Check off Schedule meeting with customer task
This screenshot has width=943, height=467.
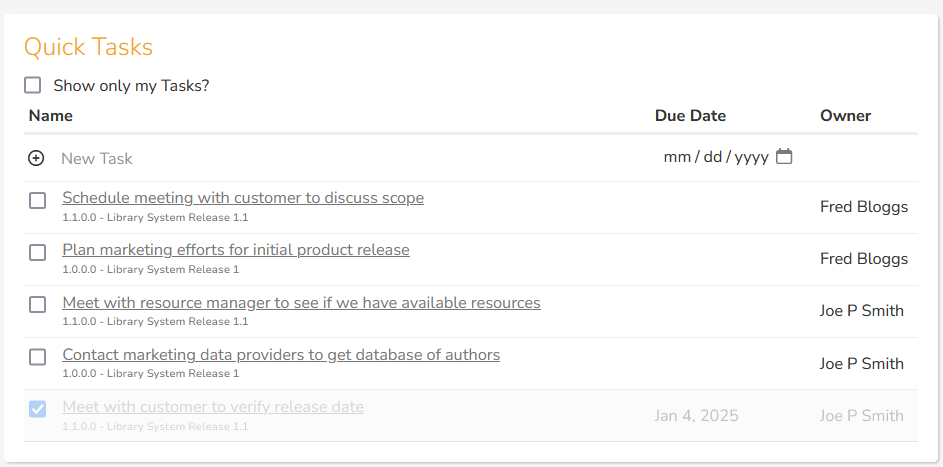pyautogui.click(x=37, y=201)
